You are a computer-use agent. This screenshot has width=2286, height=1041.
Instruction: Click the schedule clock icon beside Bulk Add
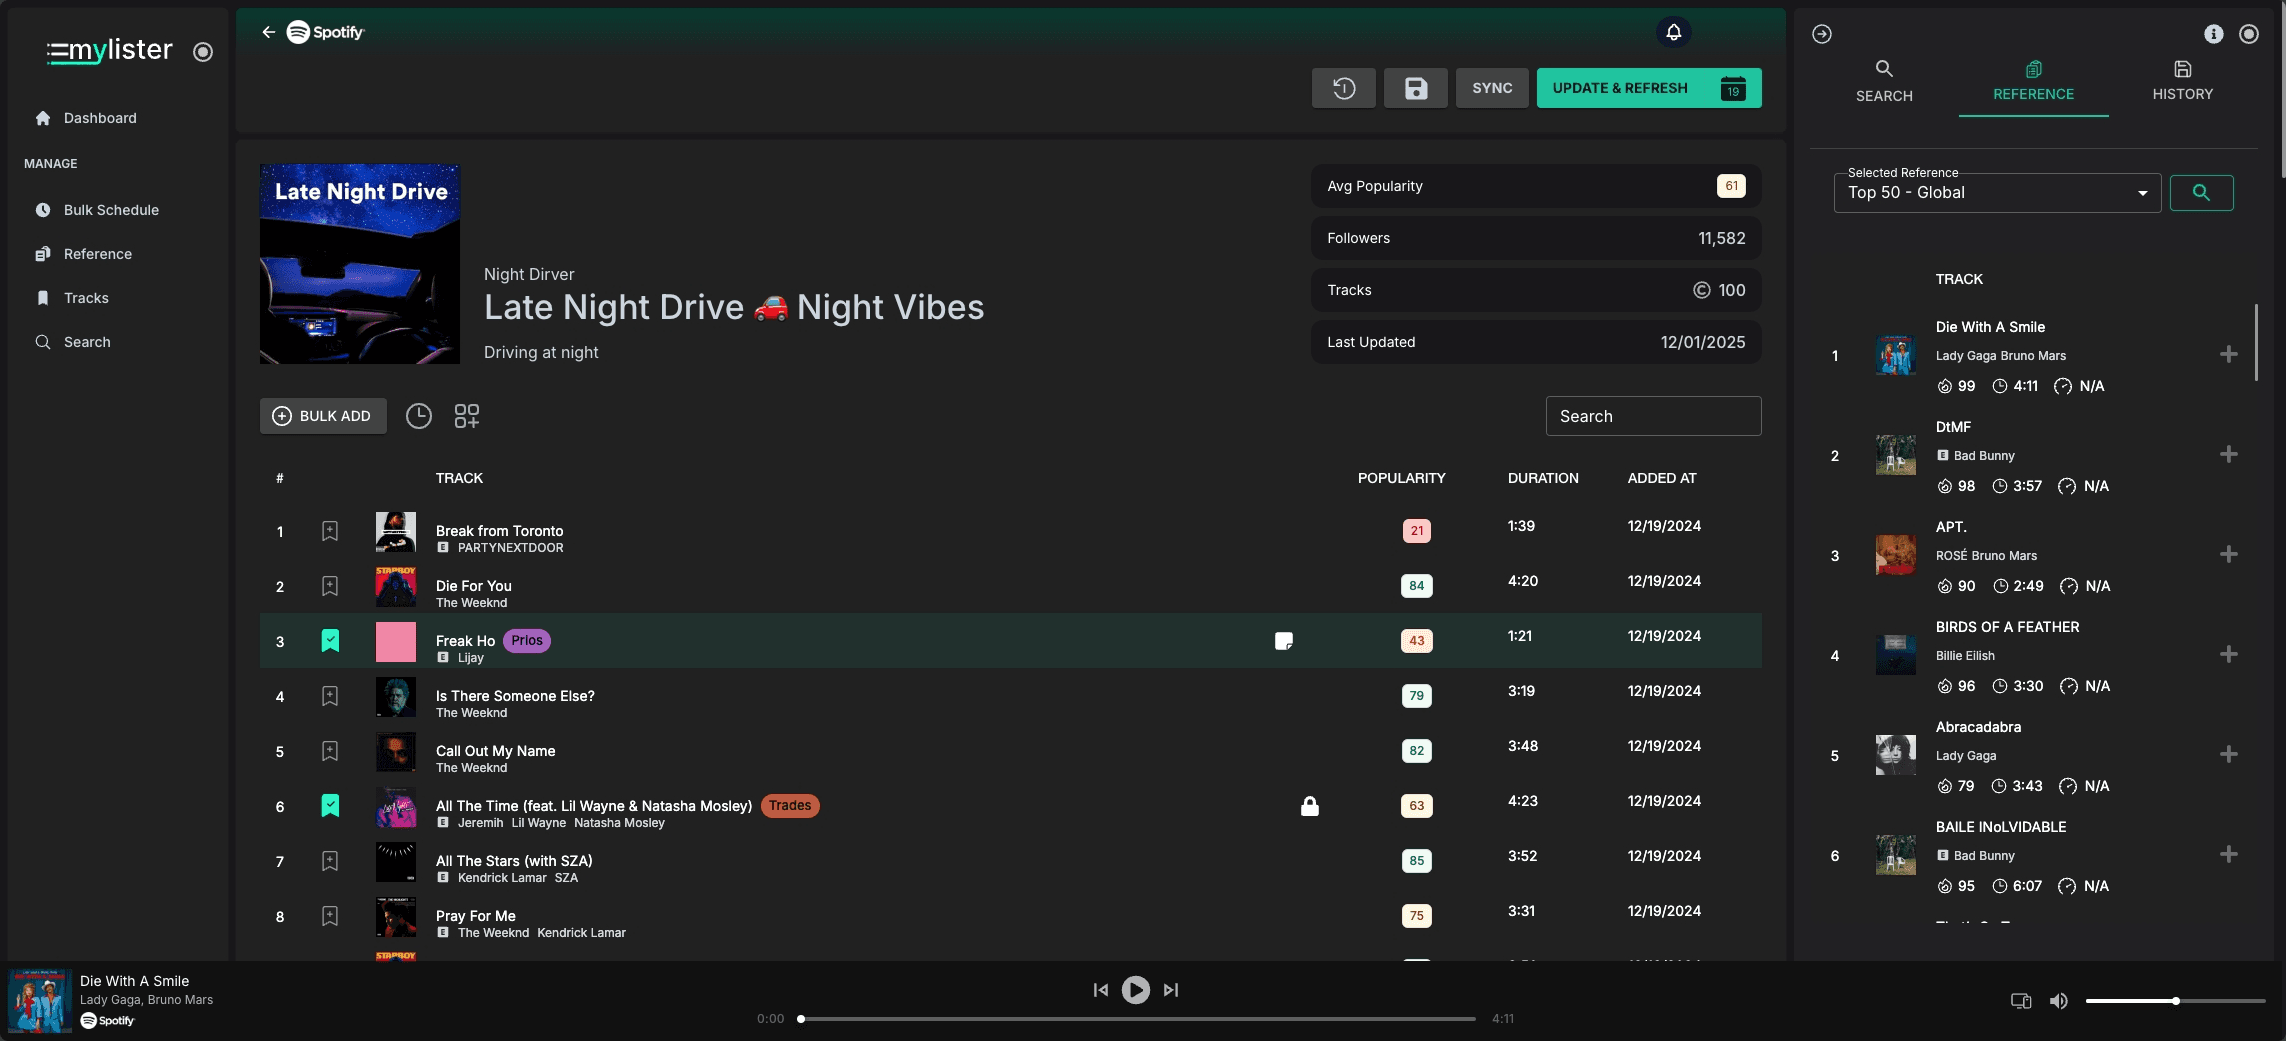[x=418, y=416]
